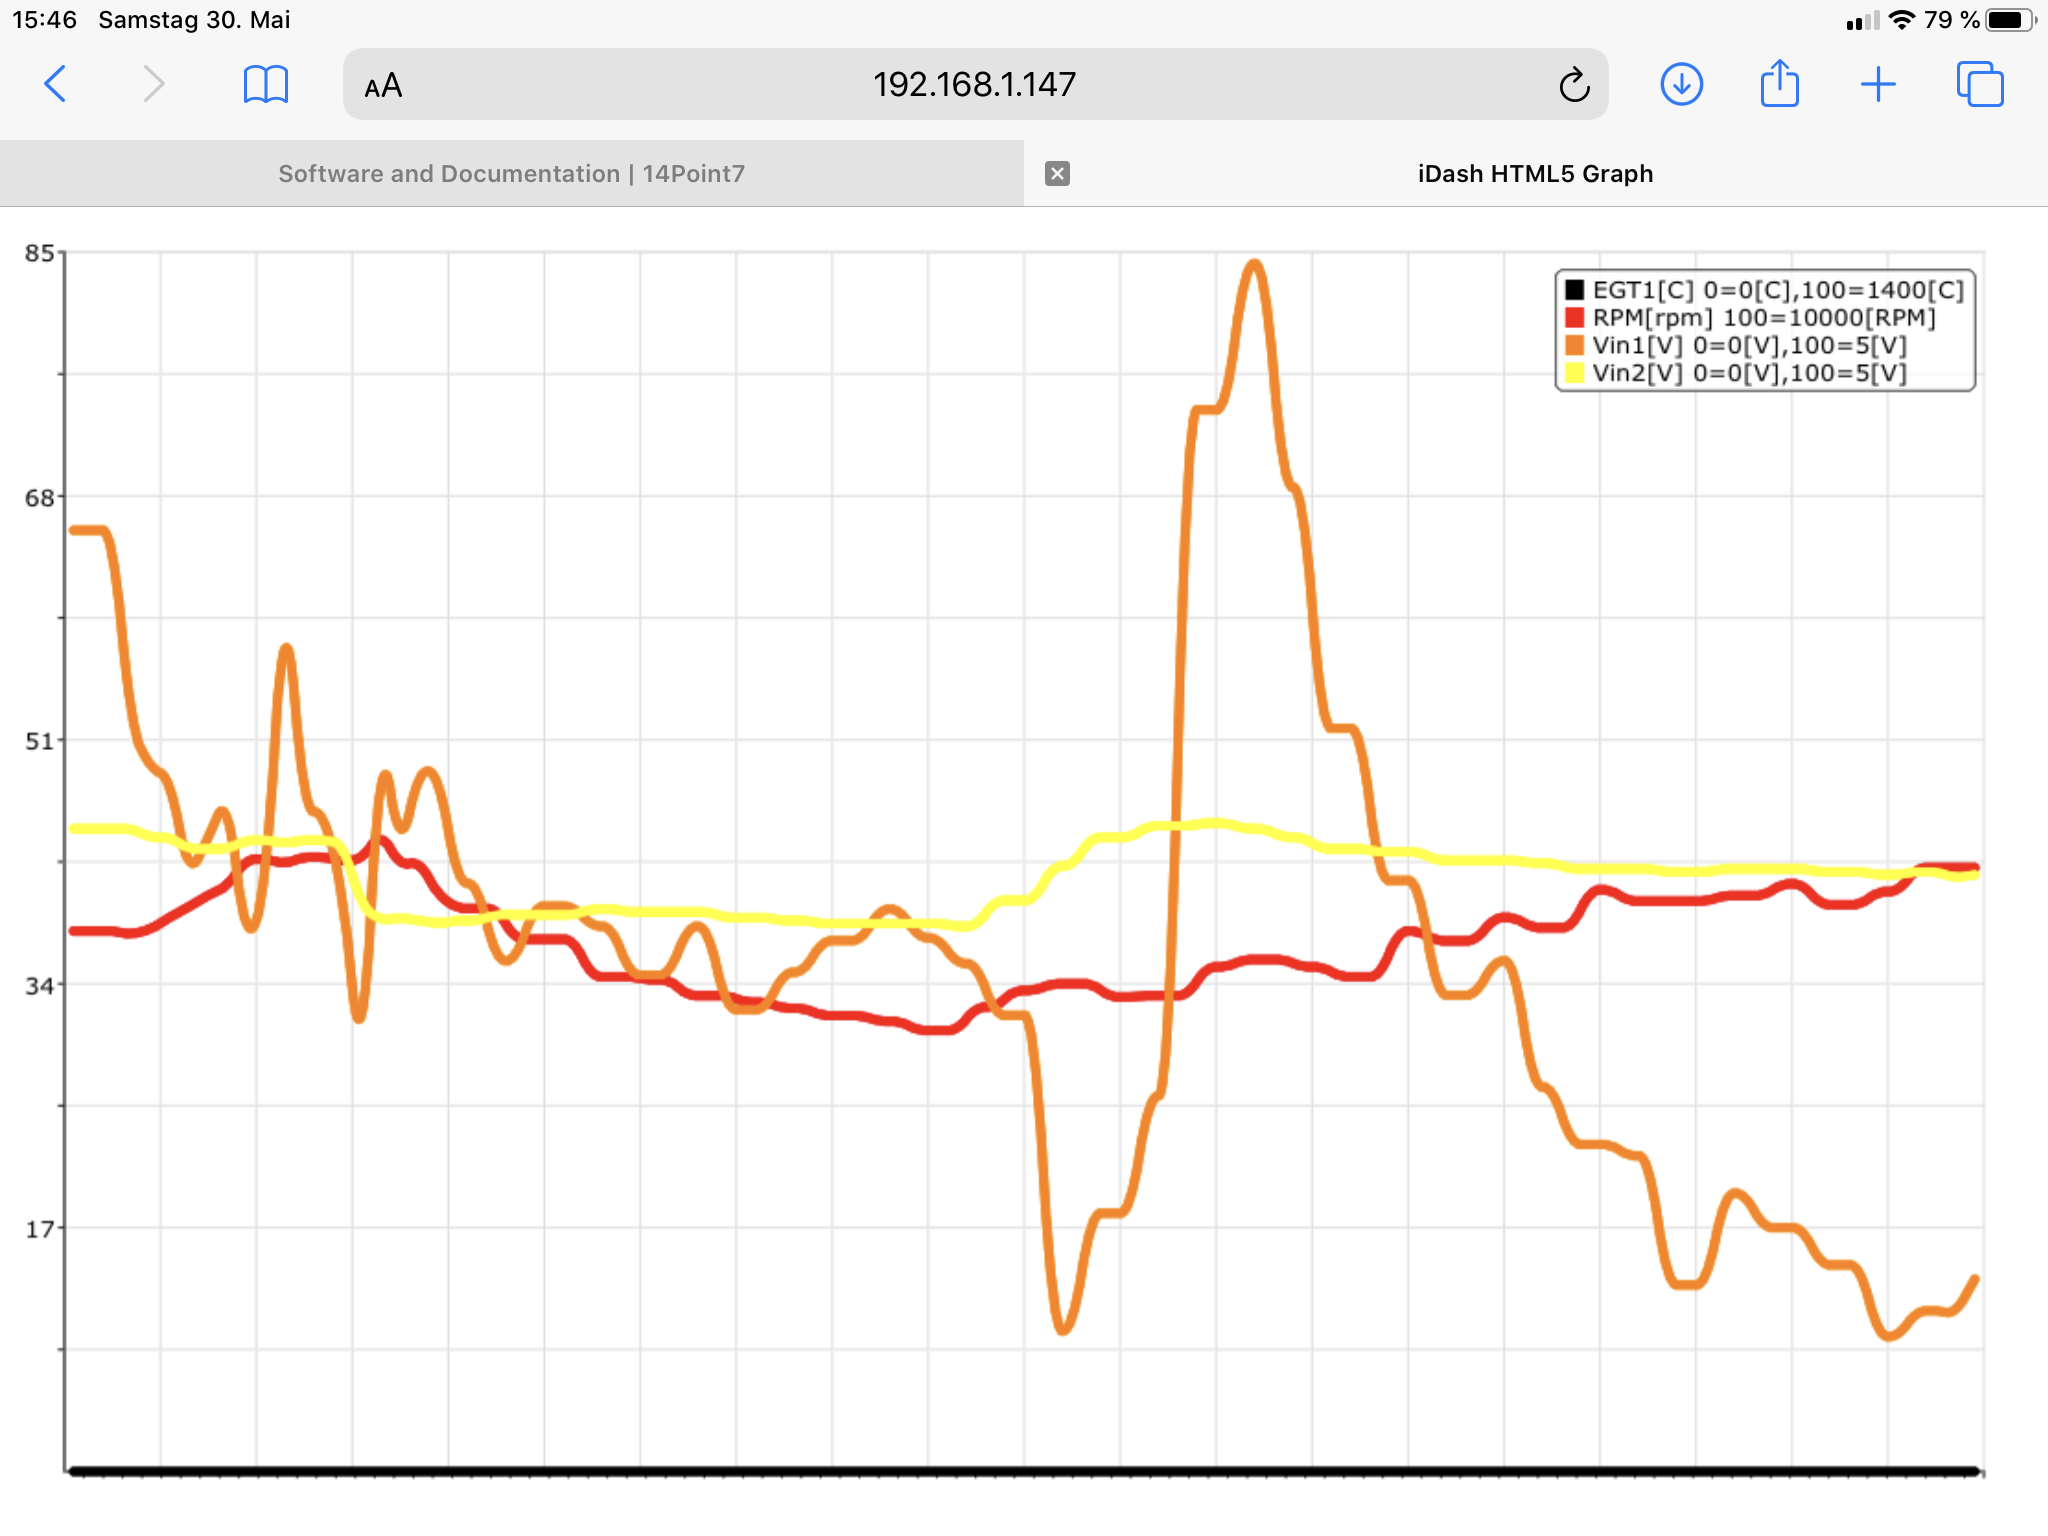Reload the iDash HTML5 Graph page
Image resolution: width=2048 pixels, height=1536 pixels.
point(1573,84)
